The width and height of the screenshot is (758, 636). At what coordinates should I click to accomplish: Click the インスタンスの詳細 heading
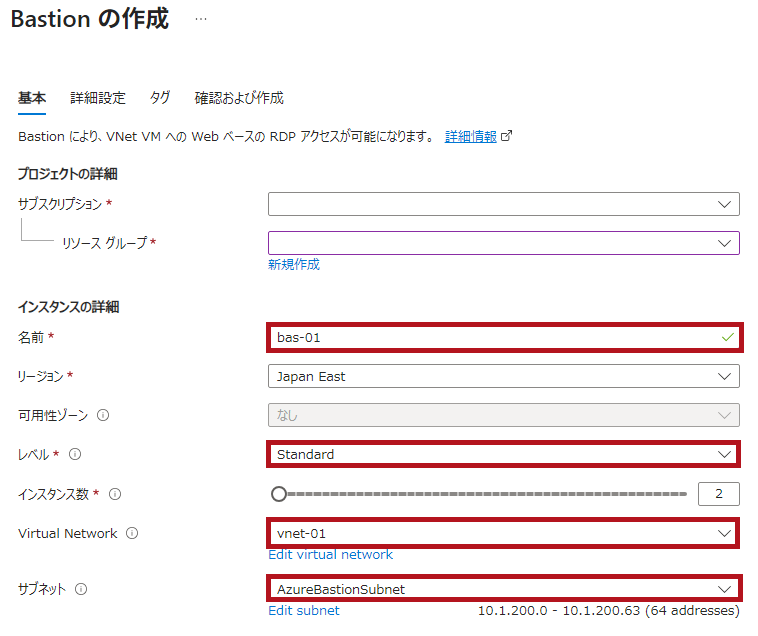[69, 307]
